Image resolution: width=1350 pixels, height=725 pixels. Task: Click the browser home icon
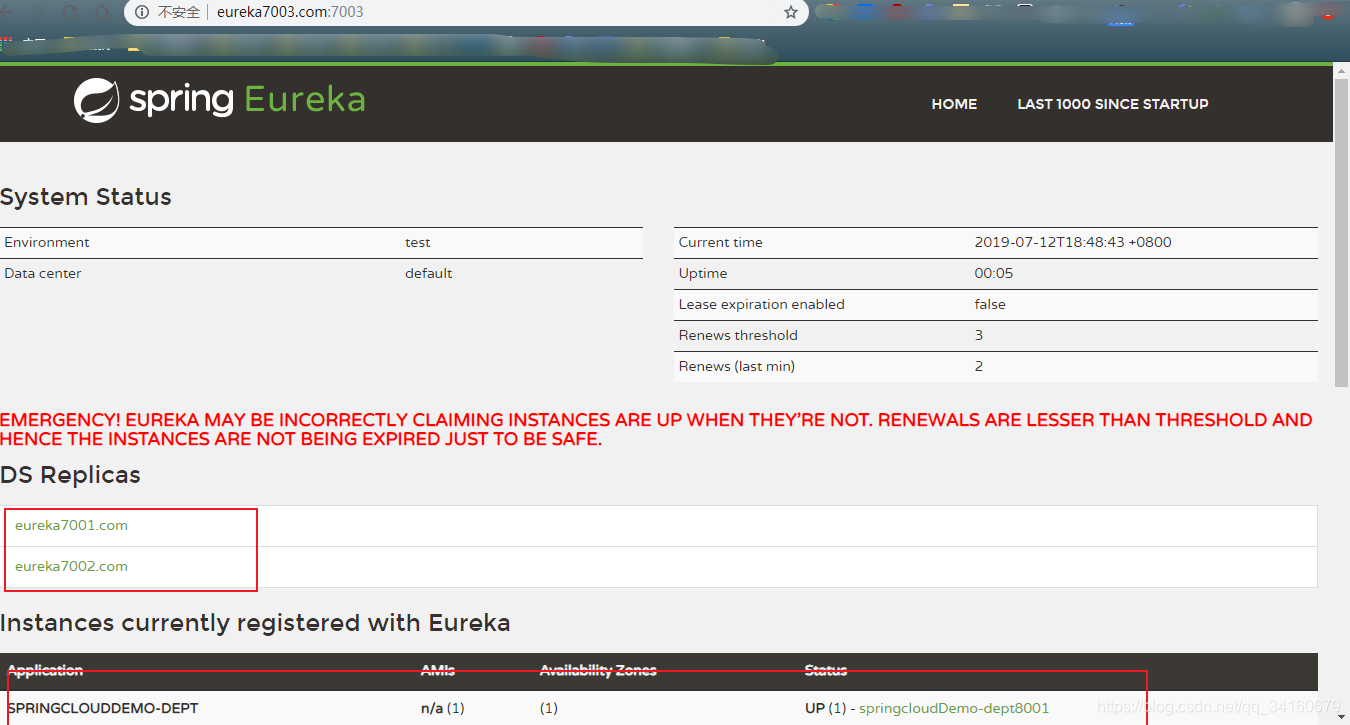pos(102,12)
